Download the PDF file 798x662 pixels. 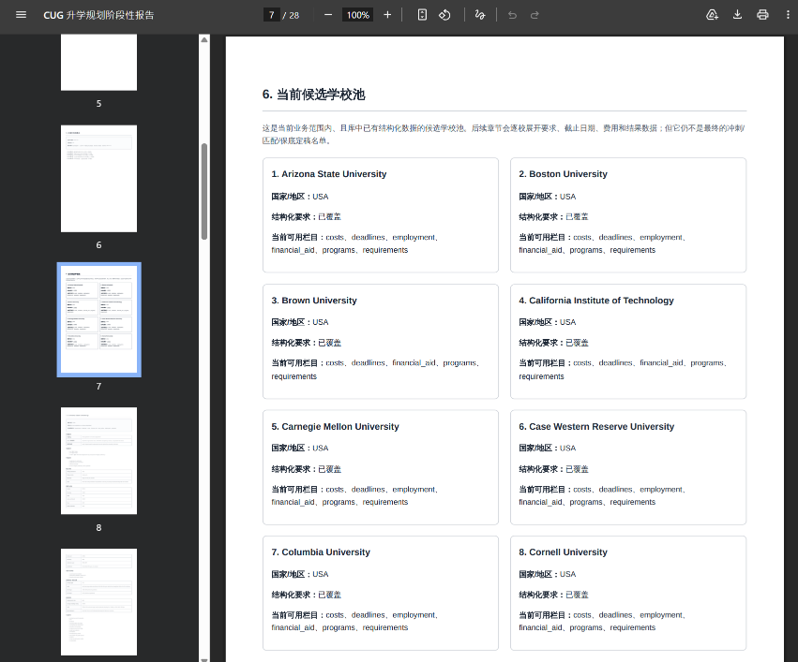[x=737, y=15]
